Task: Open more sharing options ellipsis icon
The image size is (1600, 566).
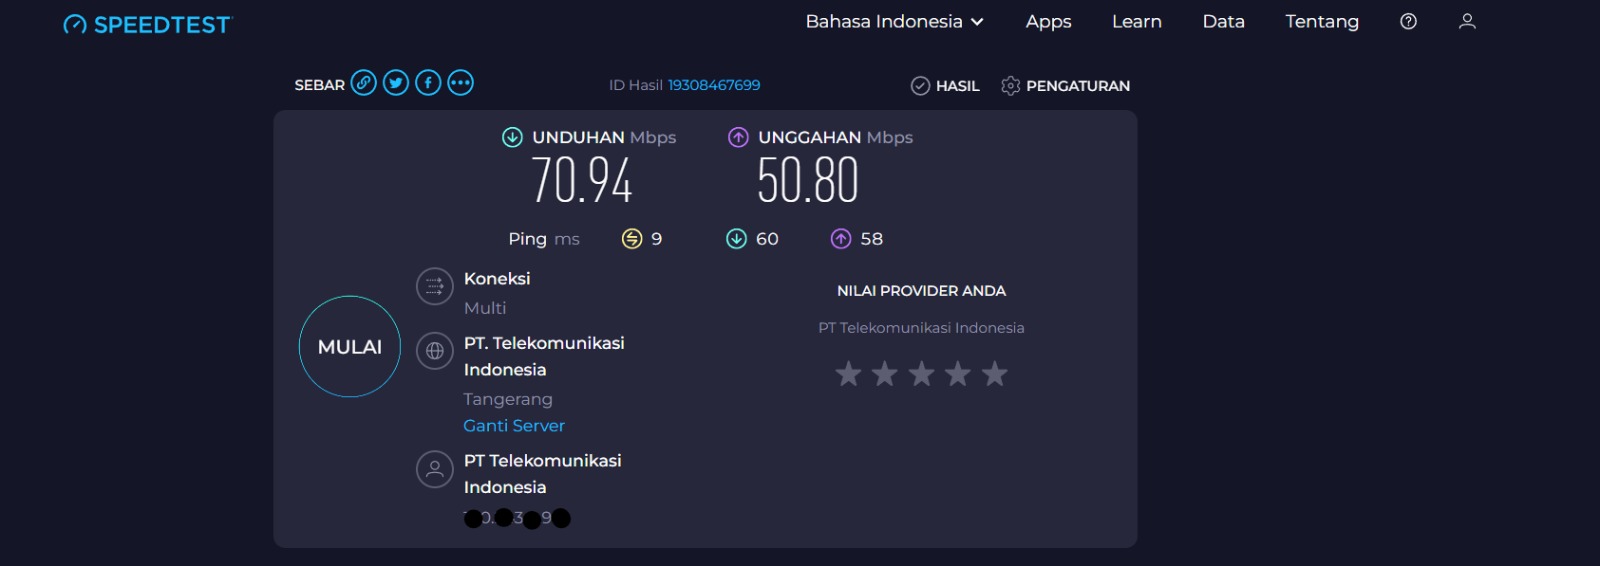Action: [460, 83]
